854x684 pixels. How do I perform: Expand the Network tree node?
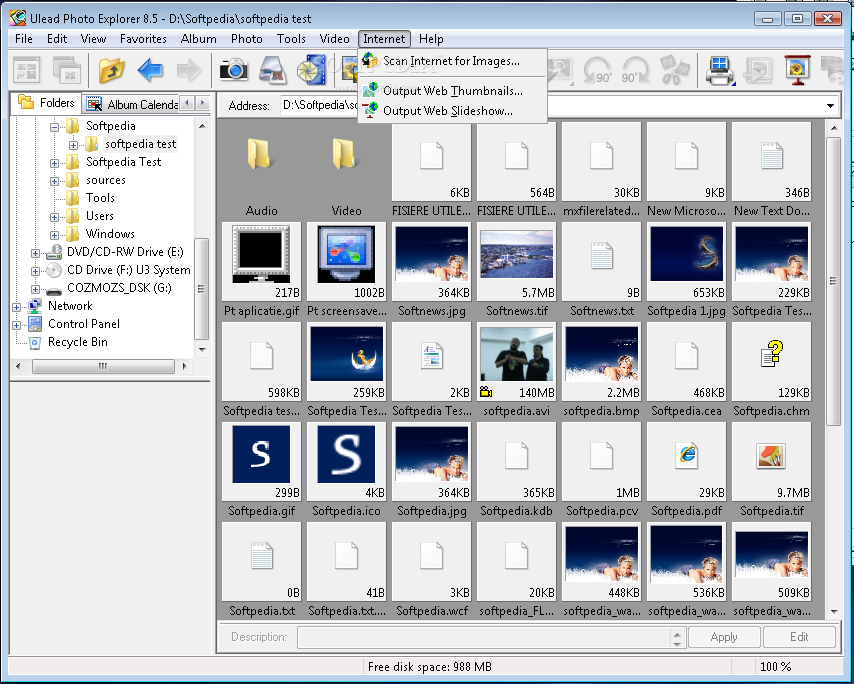[x=16, y=307]
